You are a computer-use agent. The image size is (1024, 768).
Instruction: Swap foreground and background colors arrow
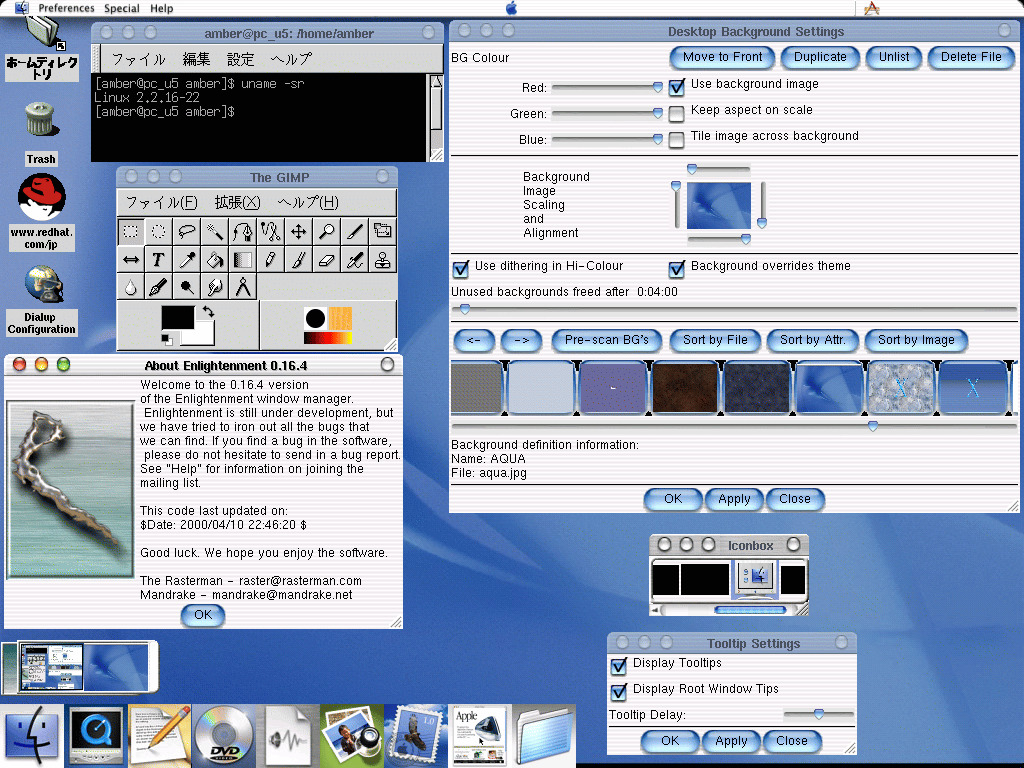pos(208,312)
